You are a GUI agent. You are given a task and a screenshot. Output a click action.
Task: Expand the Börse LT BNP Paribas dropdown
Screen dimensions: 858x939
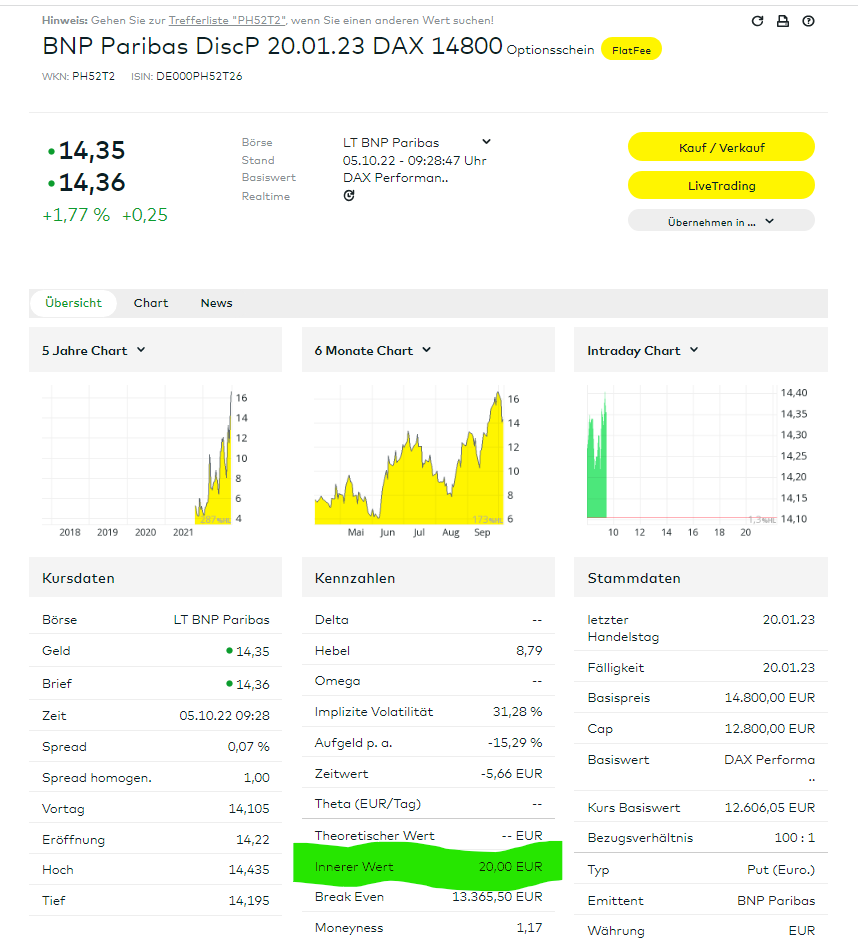coord(486,142)
